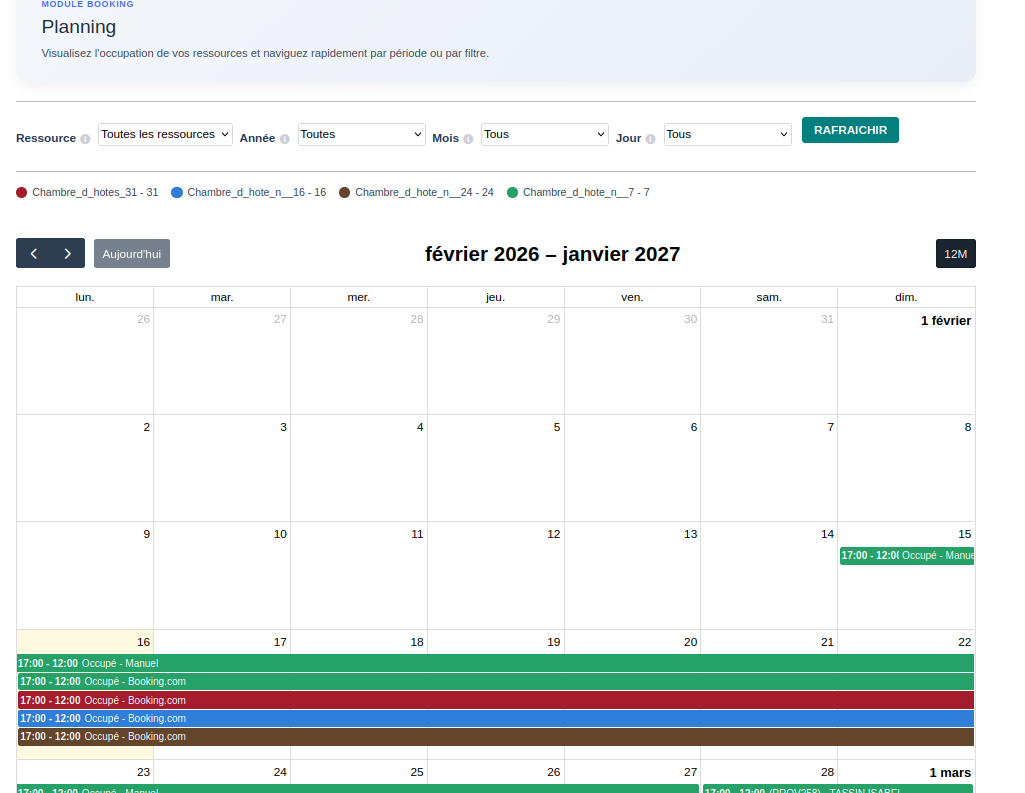Expand the Mois dropdown
Image resolution: width=1025 pixels, height=793 pixels.
[x=544, y=134]
